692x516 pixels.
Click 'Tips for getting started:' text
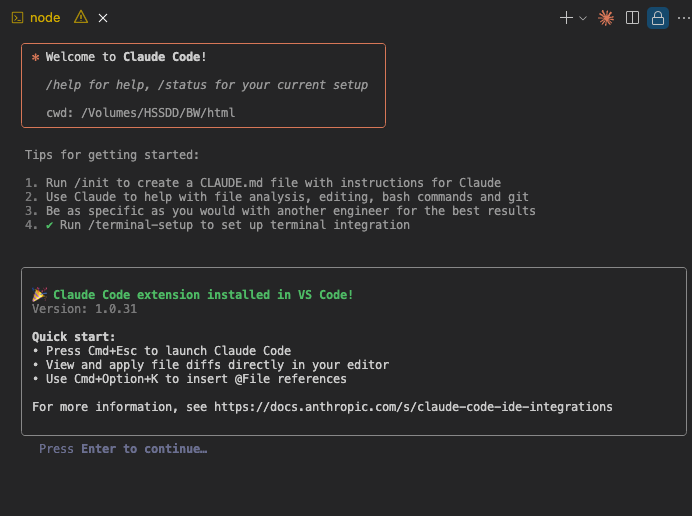(112, 155)
